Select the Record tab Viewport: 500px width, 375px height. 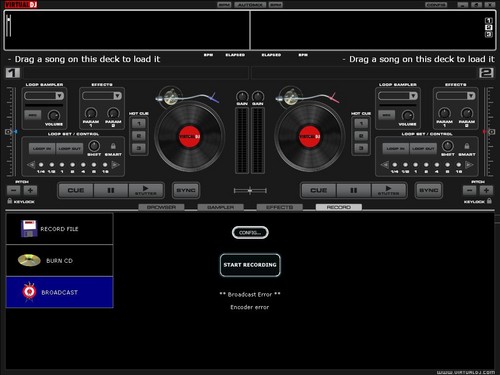(x=339, y=207)
